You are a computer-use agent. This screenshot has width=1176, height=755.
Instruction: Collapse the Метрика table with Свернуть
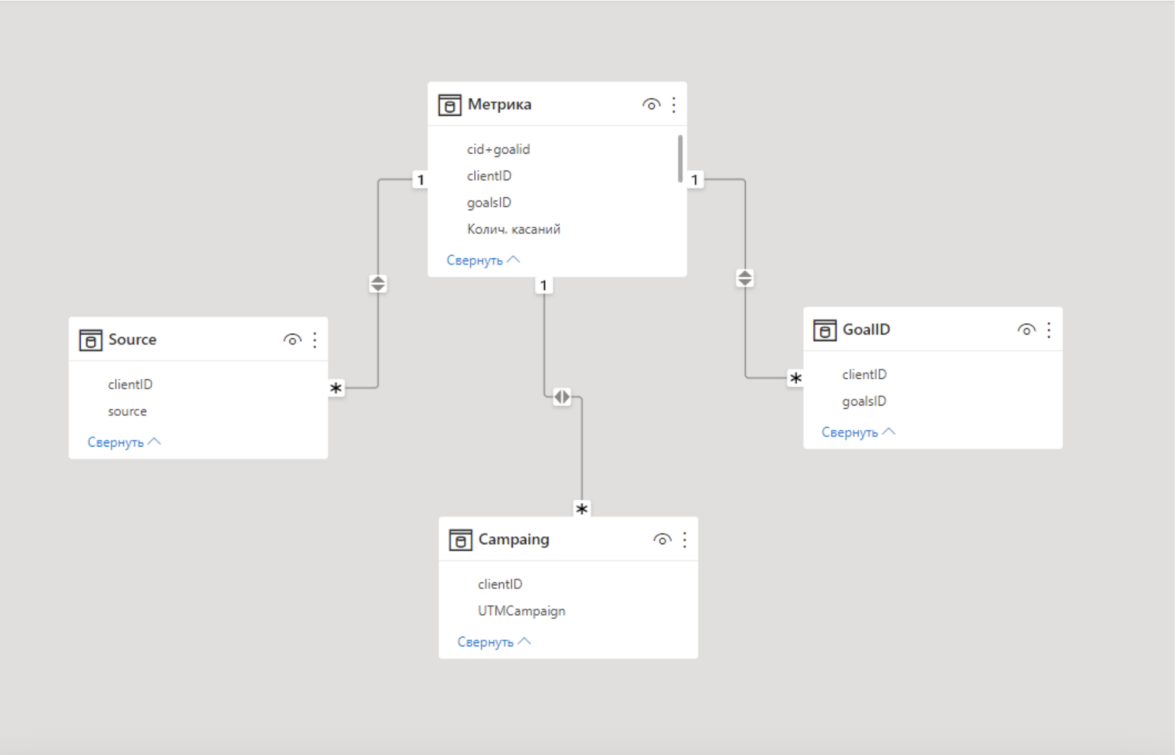click(x=483, y=260)
